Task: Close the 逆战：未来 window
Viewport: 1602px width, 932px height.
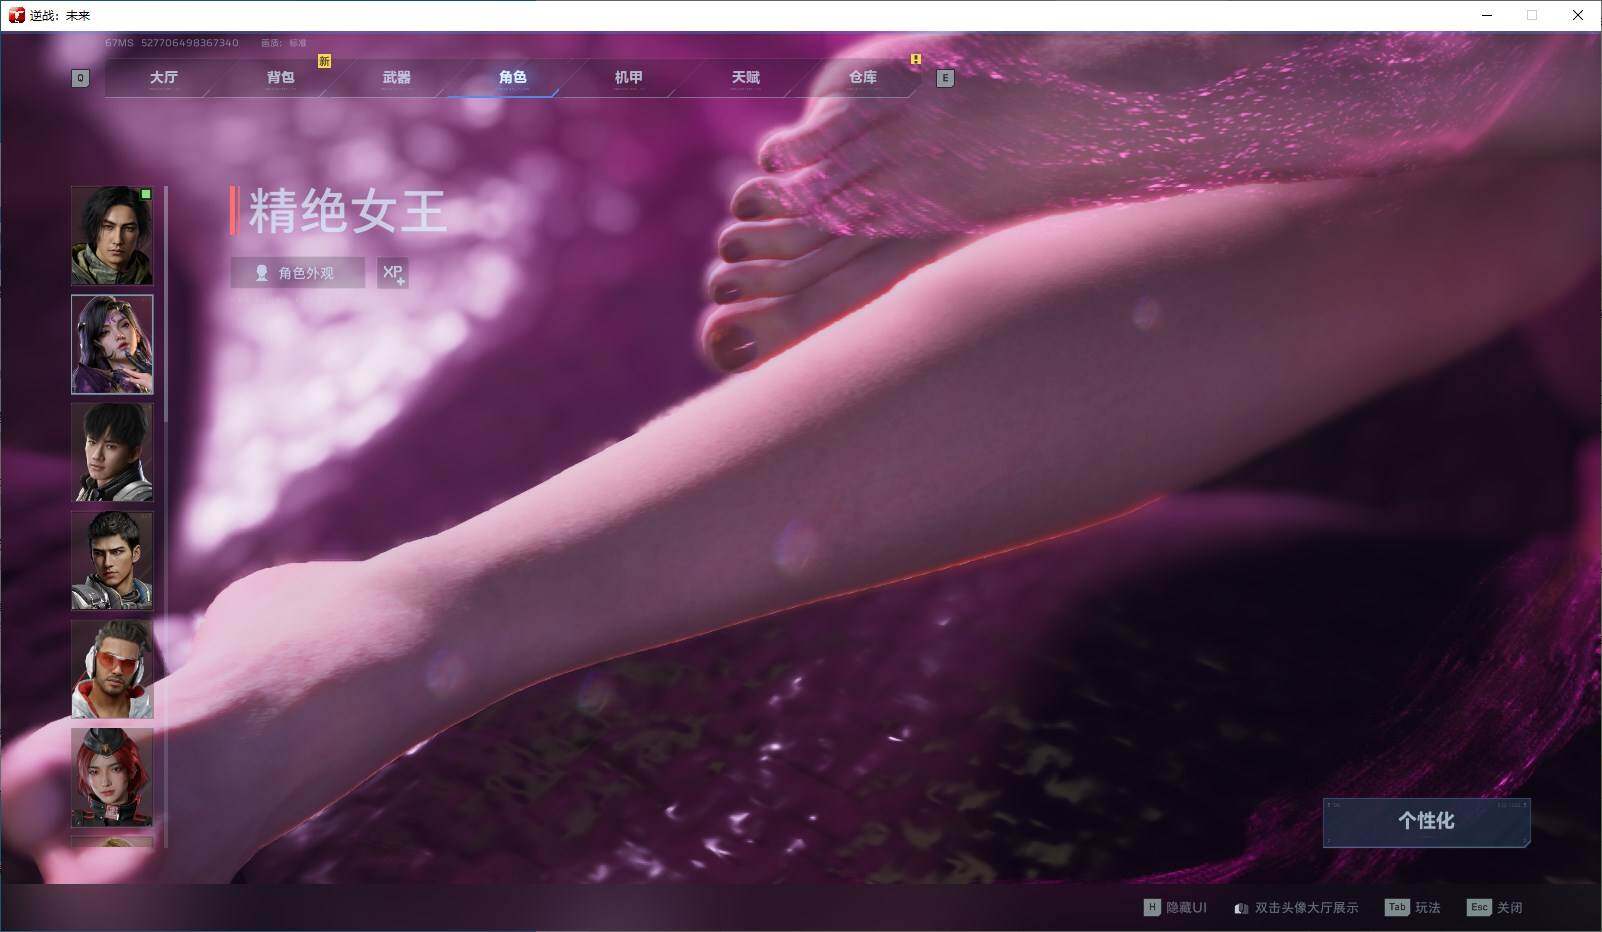Action: 1578,15
